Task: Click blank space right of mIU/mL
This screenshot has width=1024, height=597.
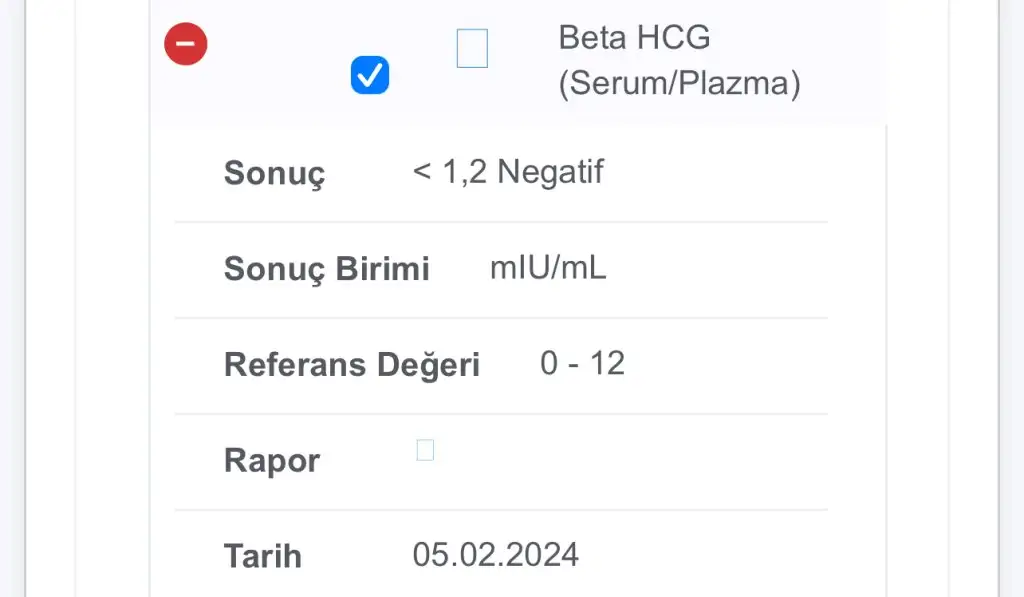Action: point(716,268)
